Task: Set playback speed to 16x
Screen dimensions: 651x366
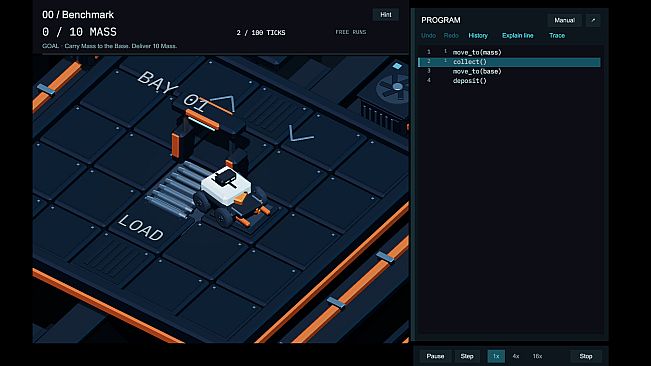Action: (537, 356)
